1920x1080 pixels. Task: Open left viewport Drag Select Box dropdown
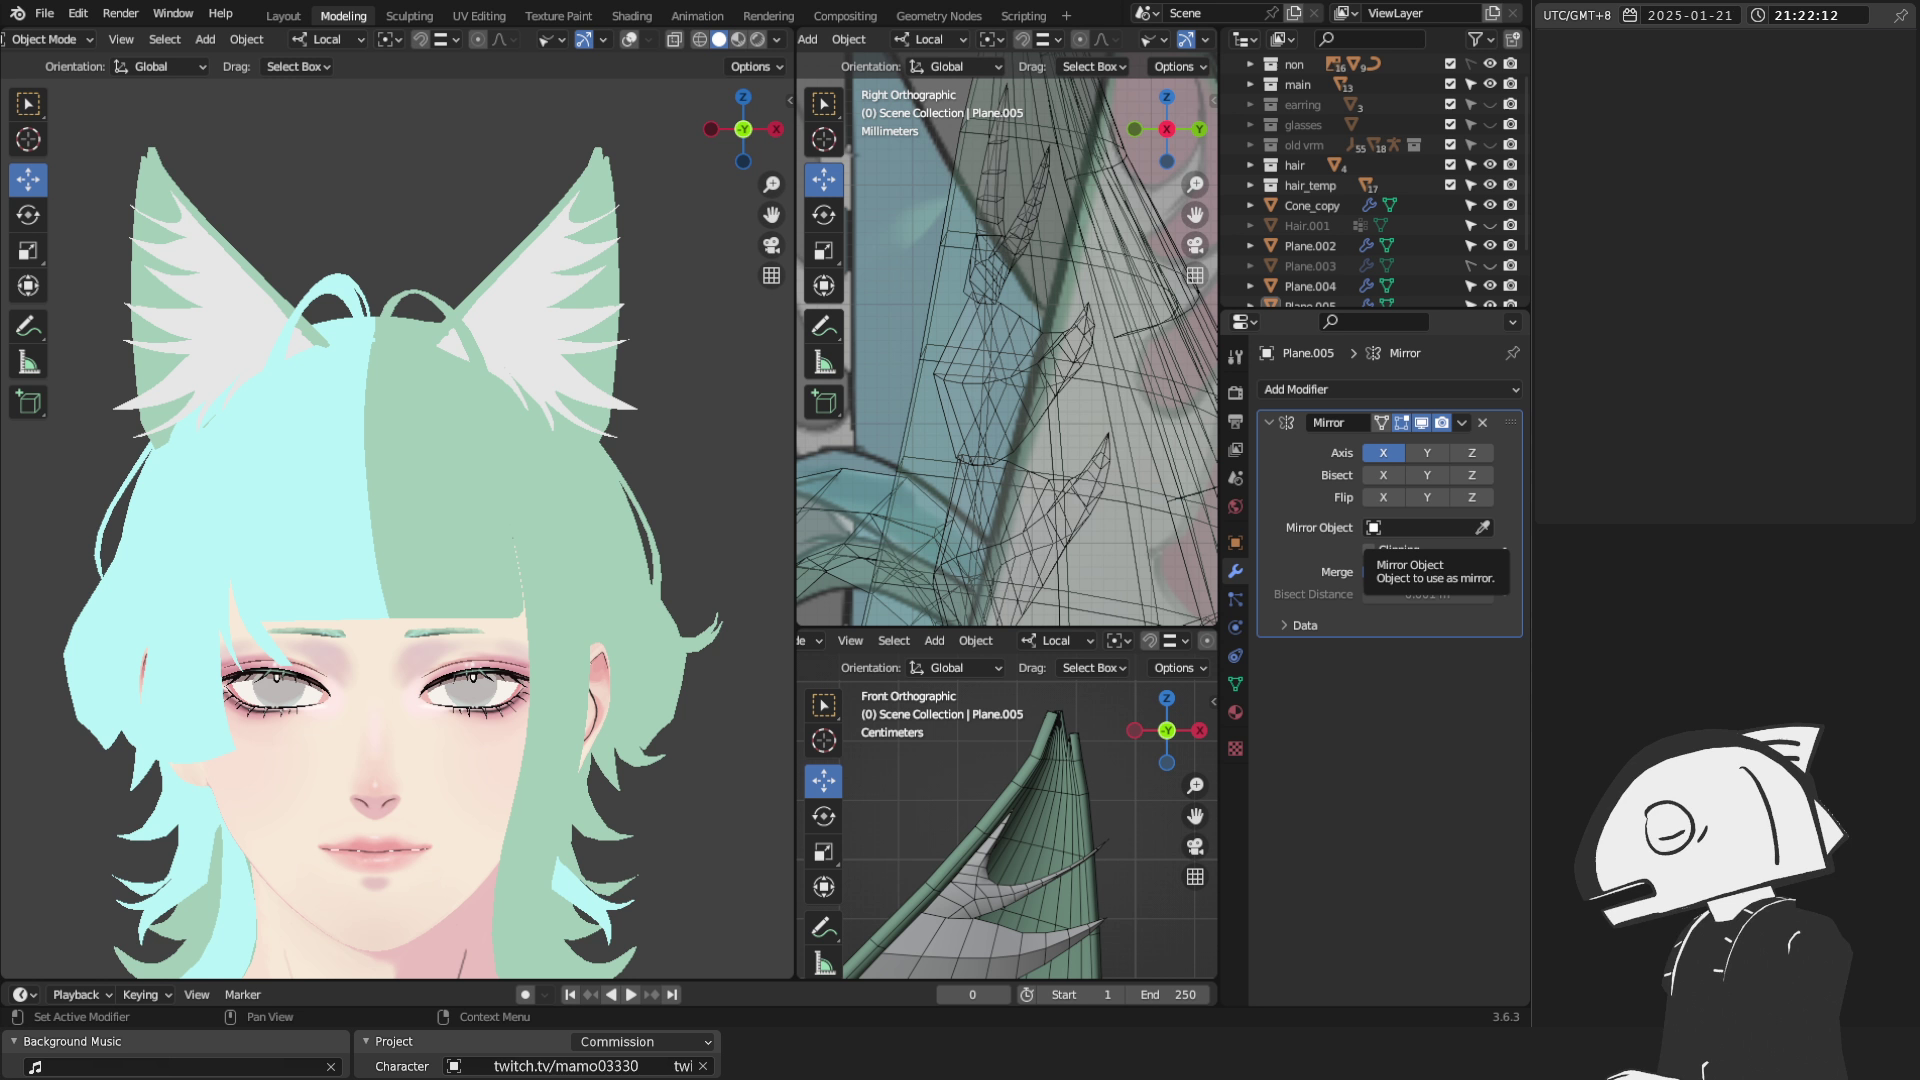297,67
